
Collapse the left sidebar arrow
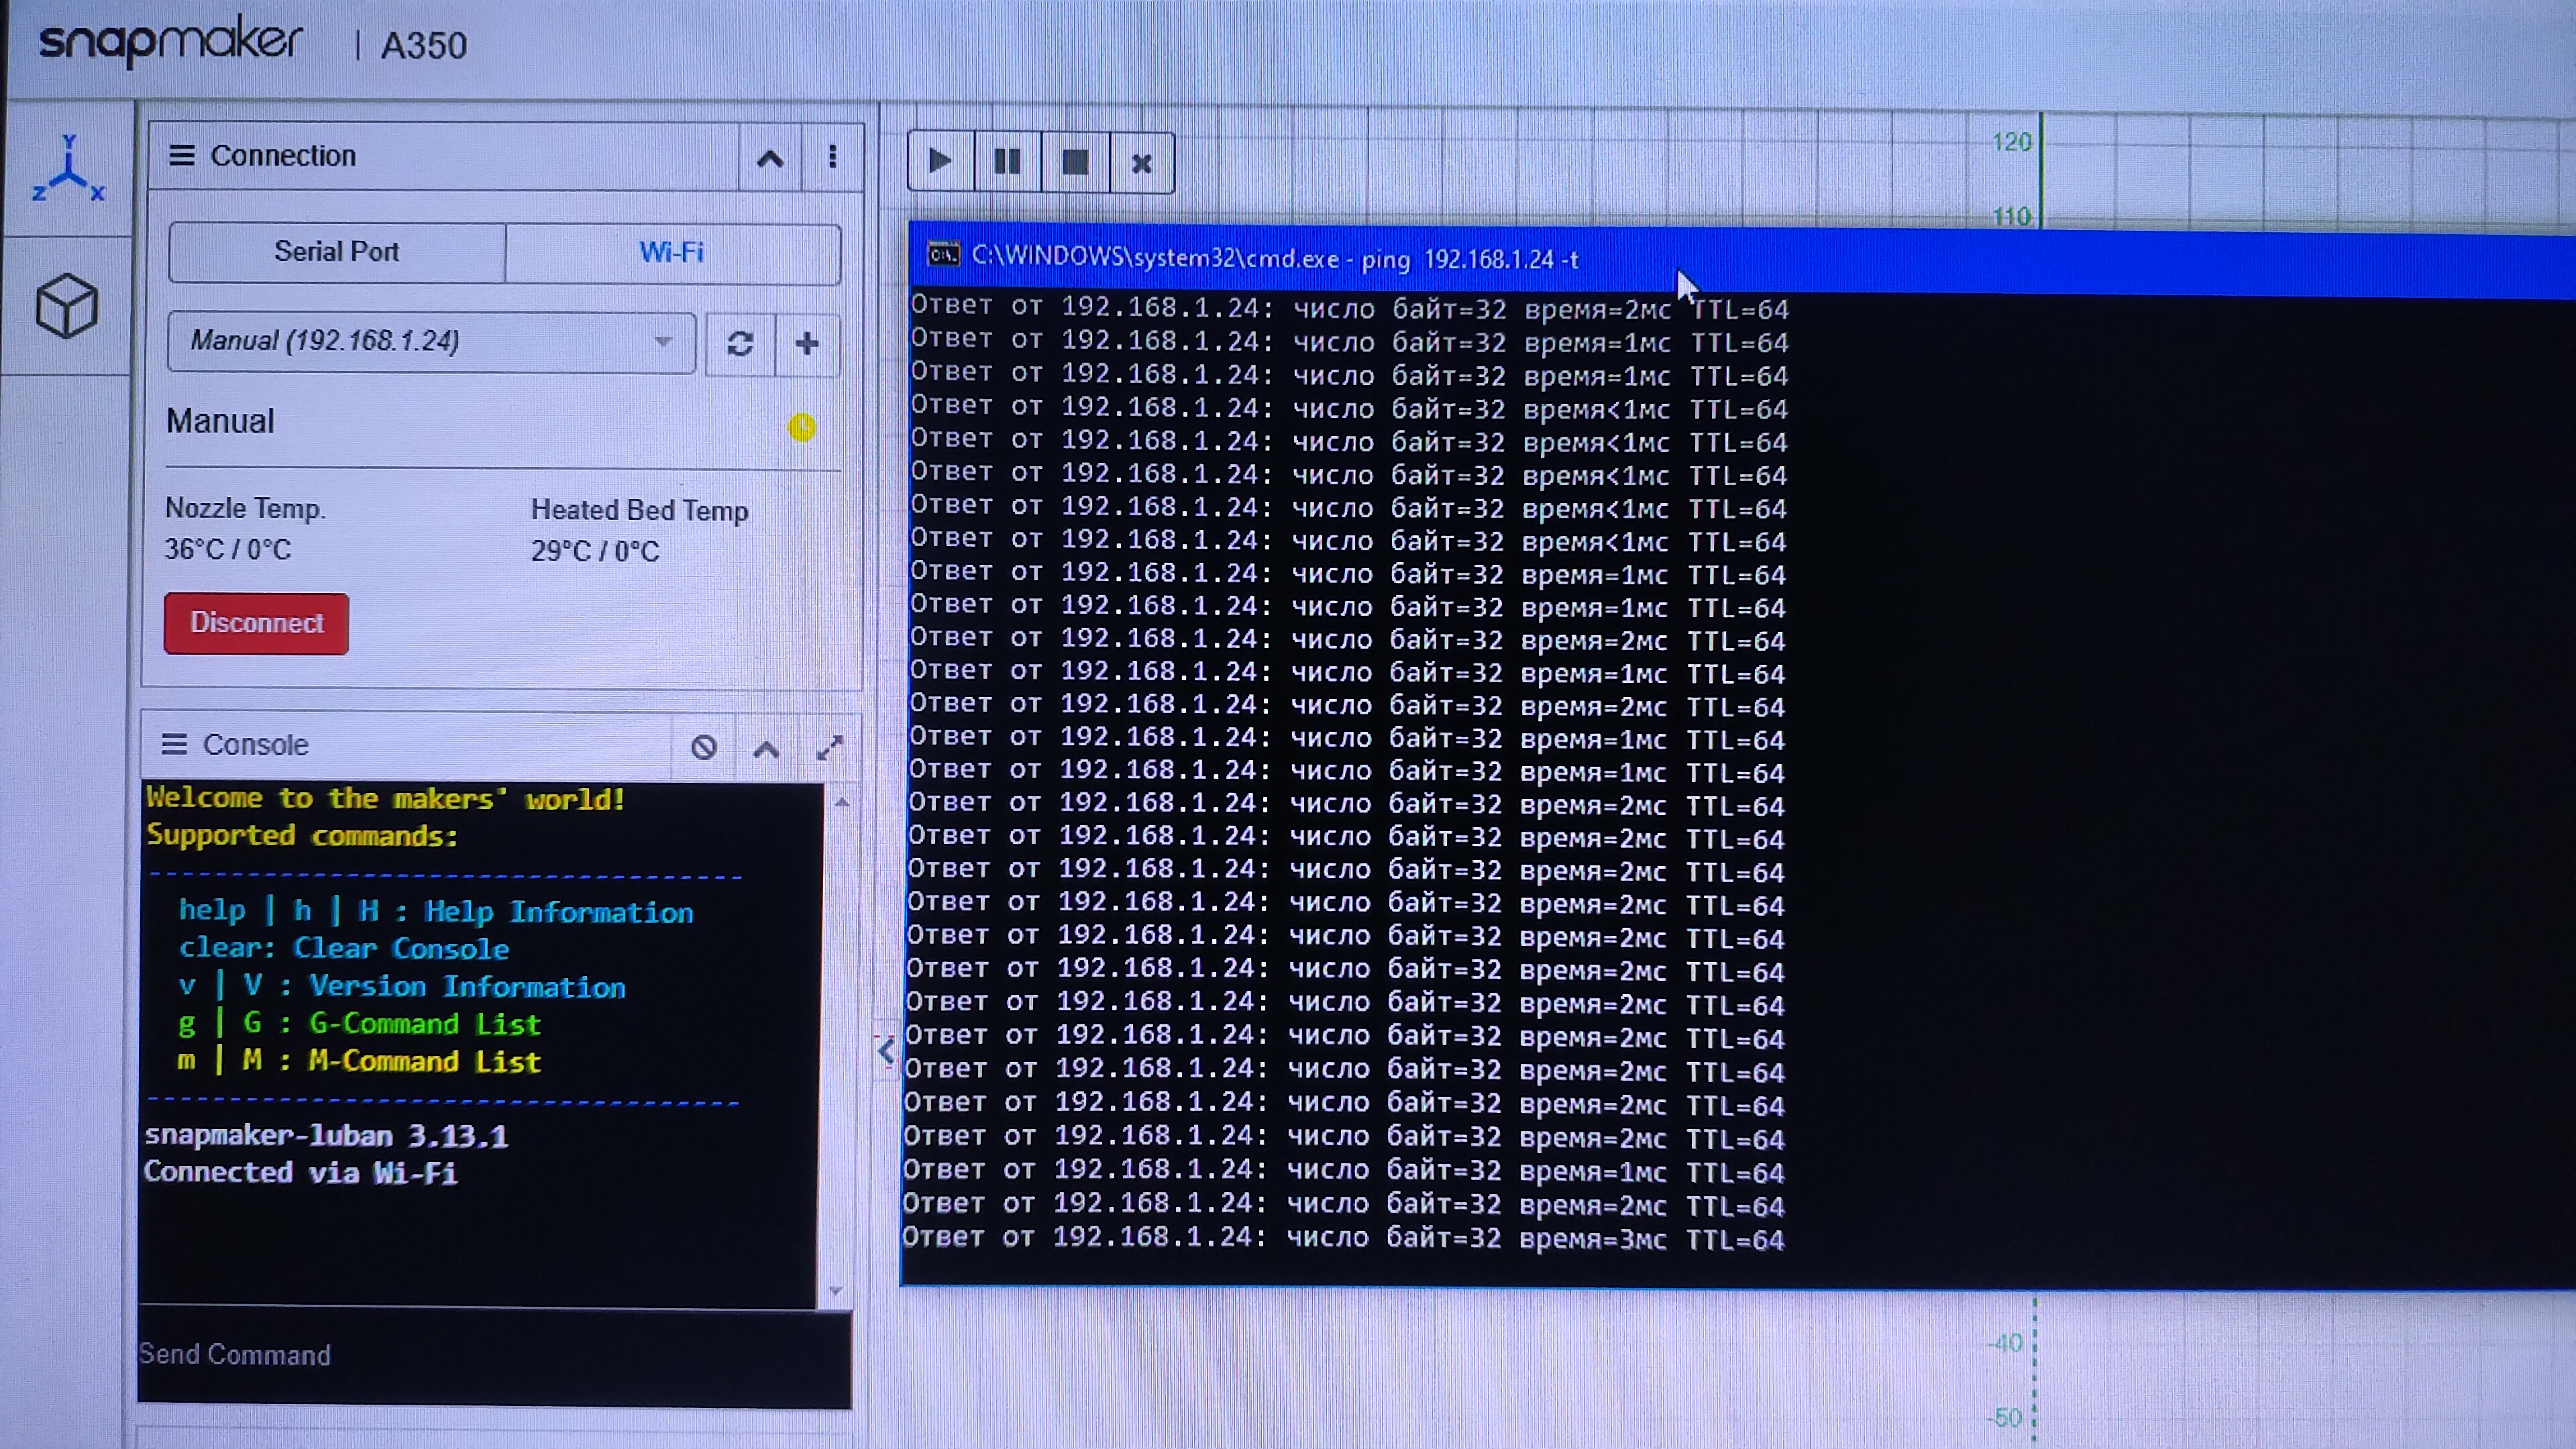pyautogui.click(x=886, y=1051)
